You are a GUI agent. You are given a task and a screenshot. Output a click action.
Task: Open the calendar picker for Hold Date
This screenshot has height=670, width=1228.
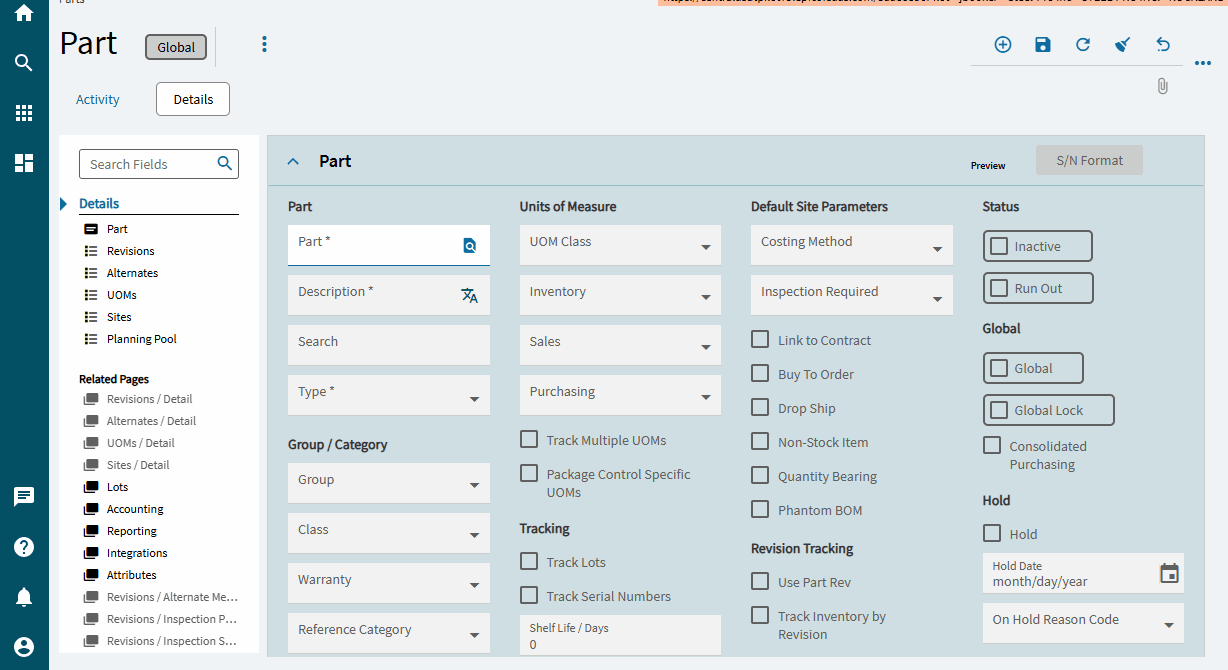click(1168, 572)
